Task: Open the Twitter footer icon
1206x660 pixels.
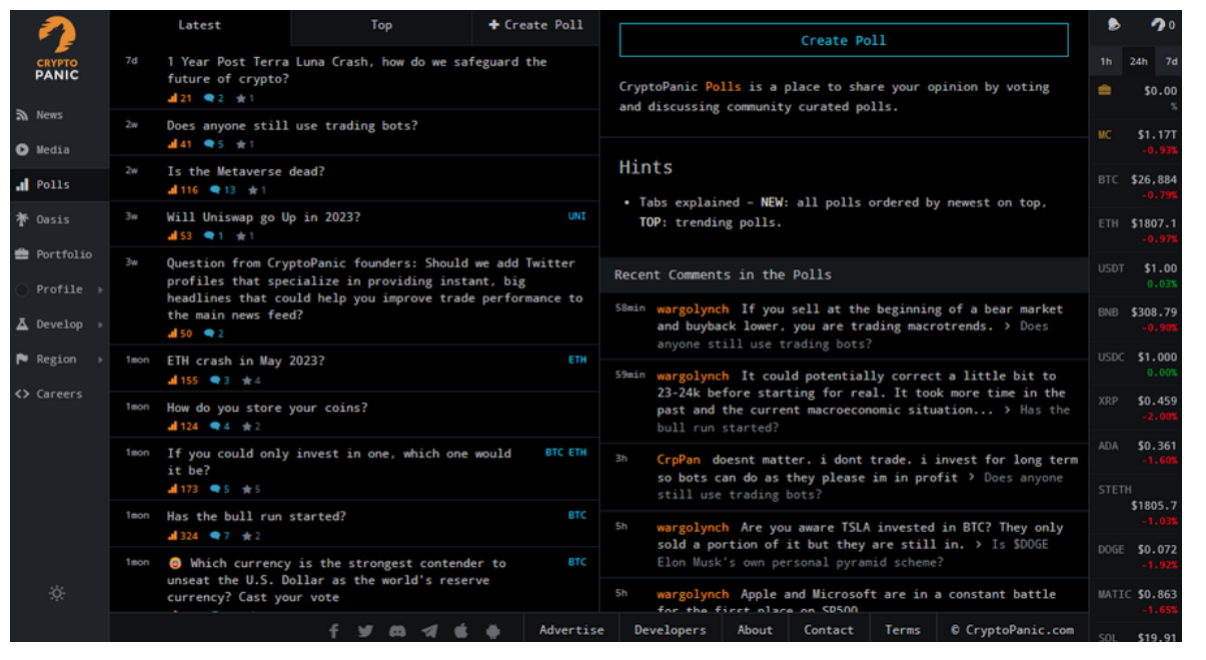Action: [x=365, y=631]
